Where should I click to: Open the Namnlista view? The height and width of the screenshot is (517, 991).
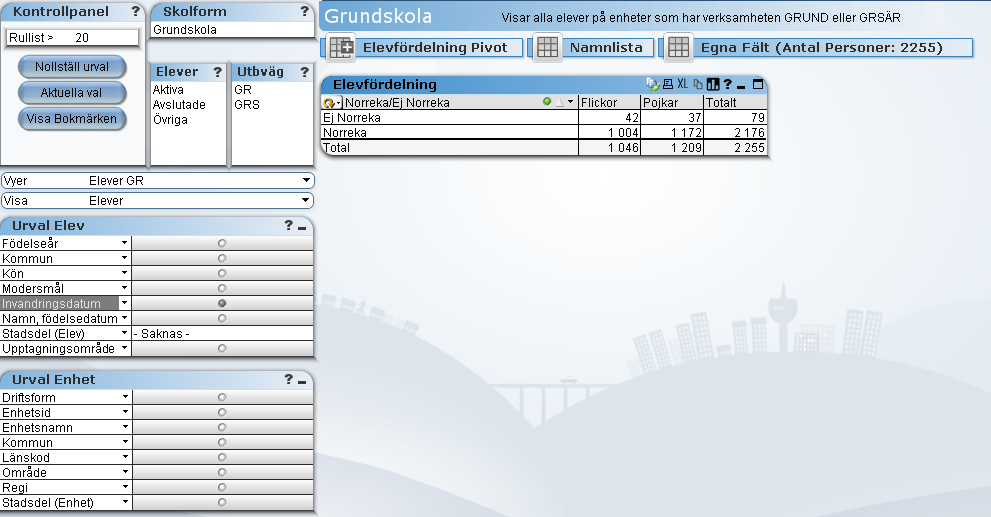[x=606, y=47]
